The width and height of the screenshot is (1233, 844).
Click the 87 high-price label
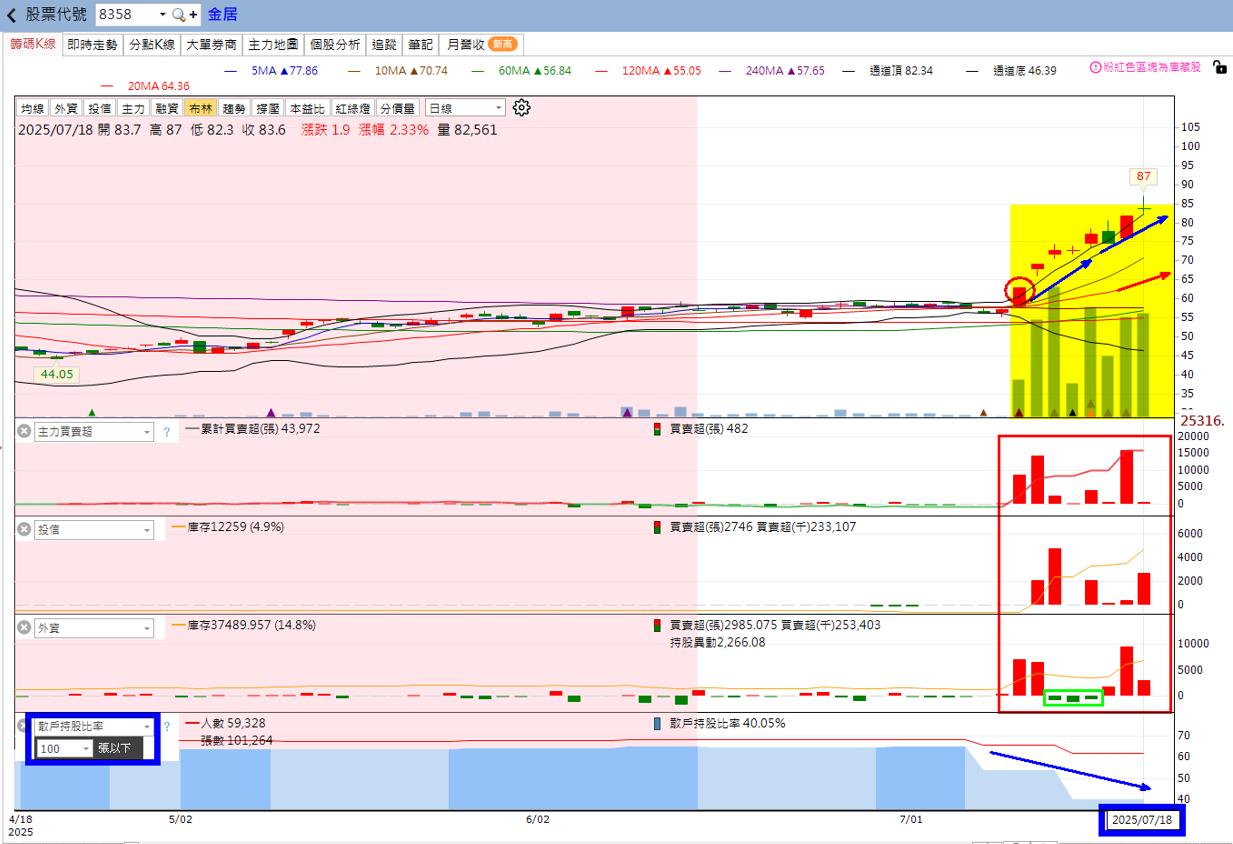1143,176
